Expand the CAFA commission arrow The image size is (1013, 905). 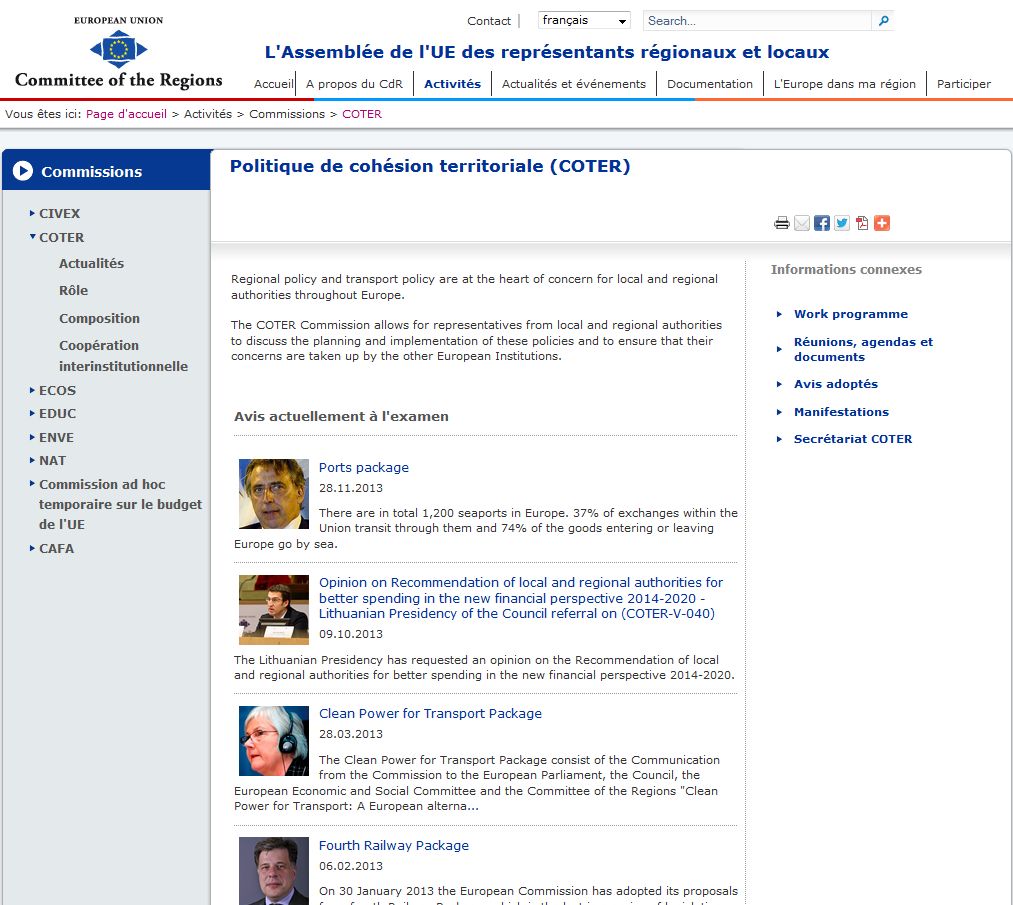[32, 548]
